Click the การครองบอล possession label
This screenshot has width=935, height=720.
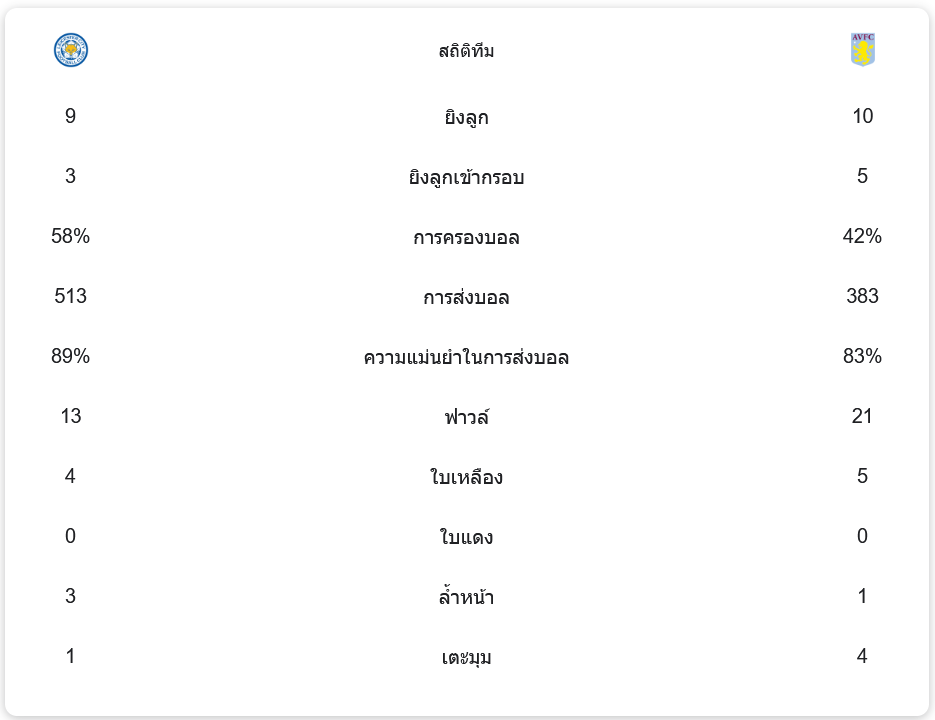[x=466, y=238]
